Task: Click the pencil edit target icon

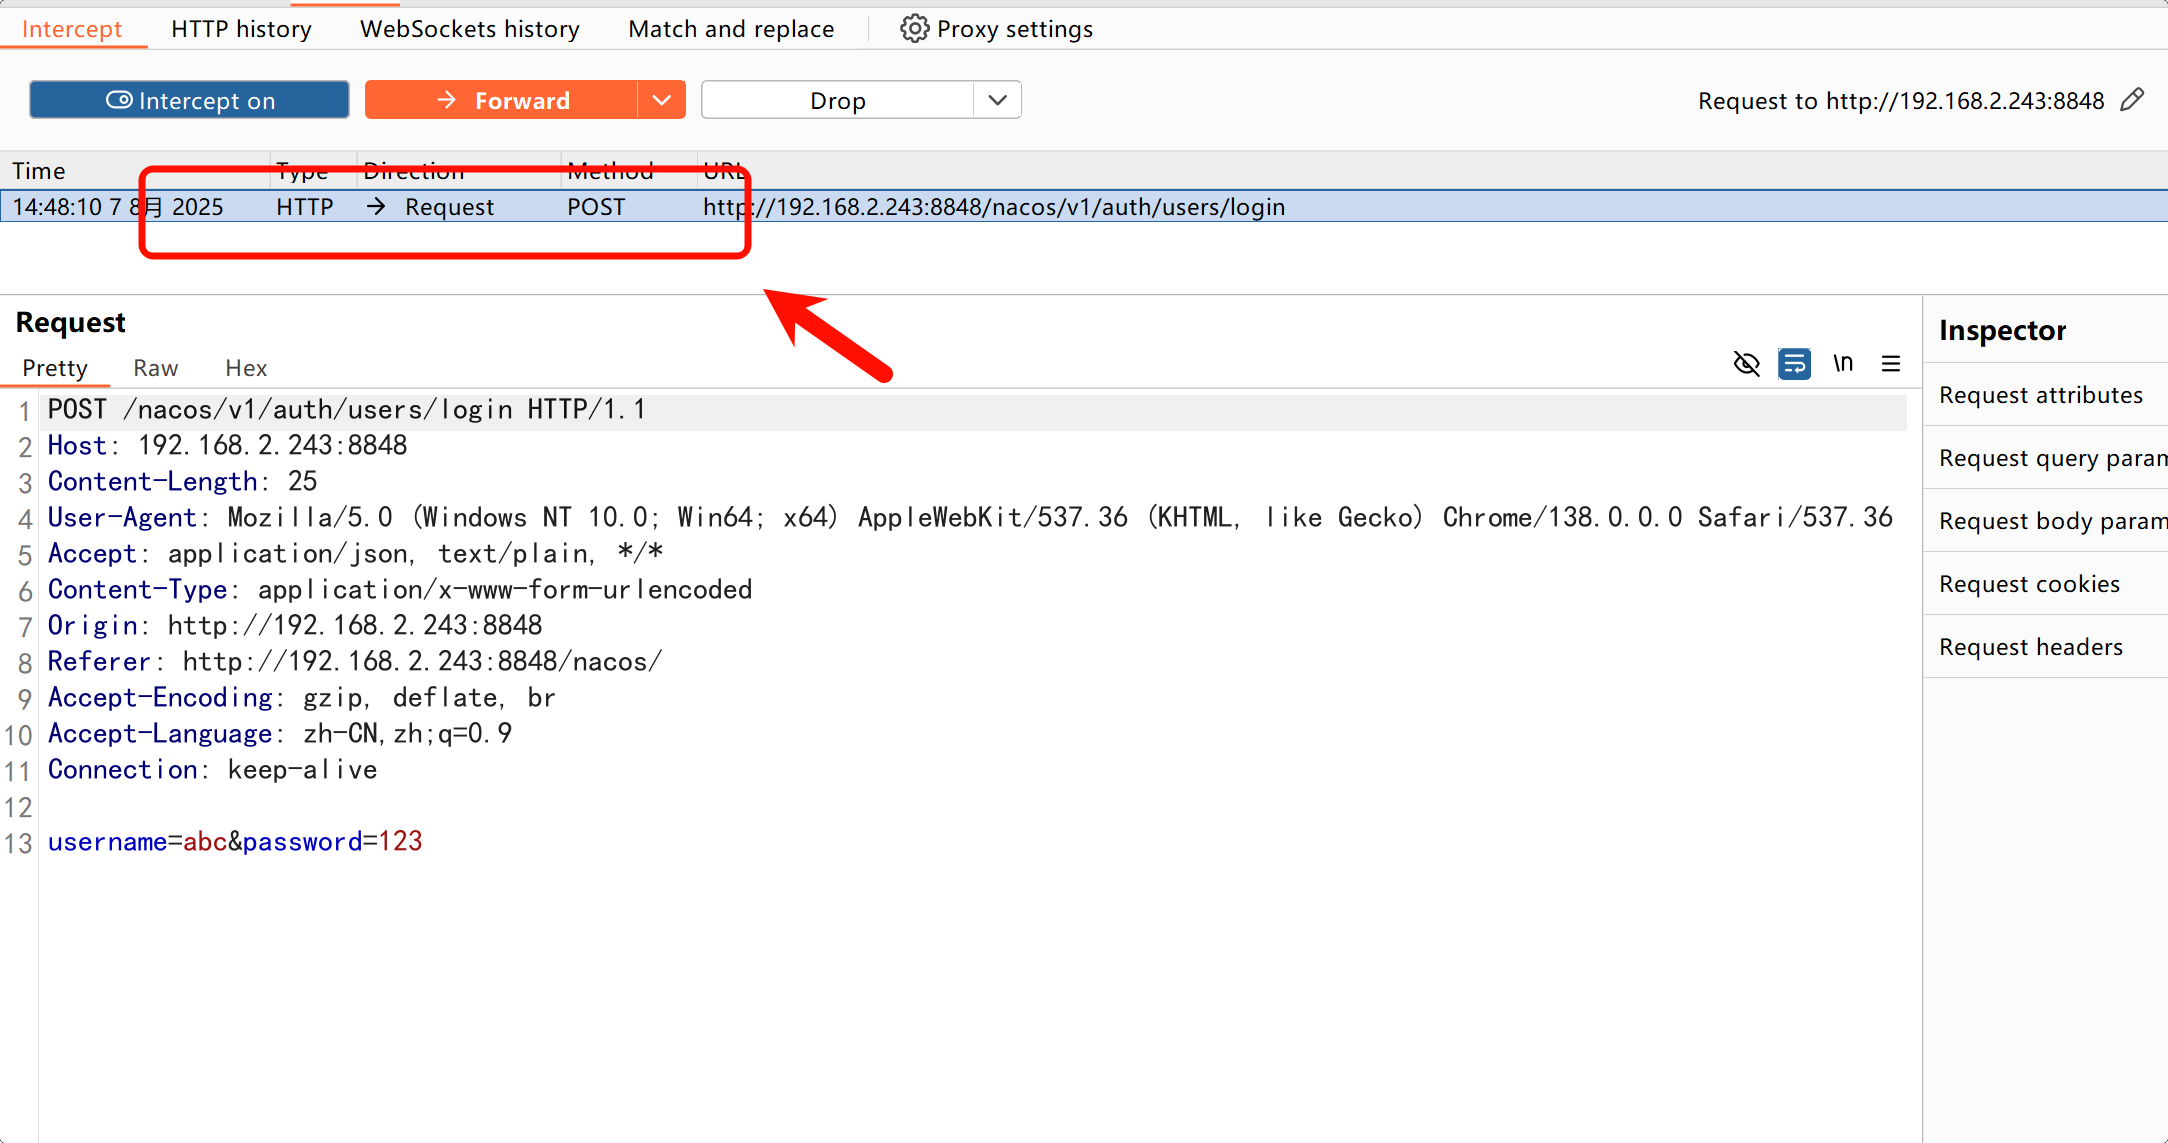Action: 2132,100
